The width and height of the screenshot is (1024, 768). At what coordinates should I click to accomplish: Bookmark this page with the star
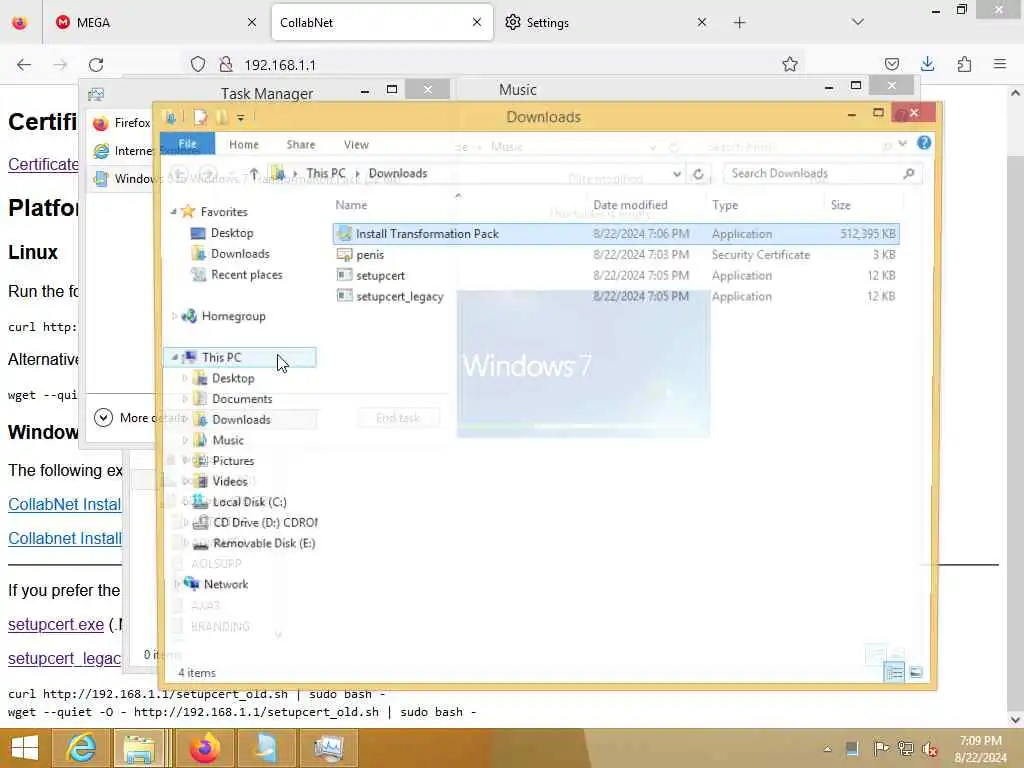tap(790, 64)
